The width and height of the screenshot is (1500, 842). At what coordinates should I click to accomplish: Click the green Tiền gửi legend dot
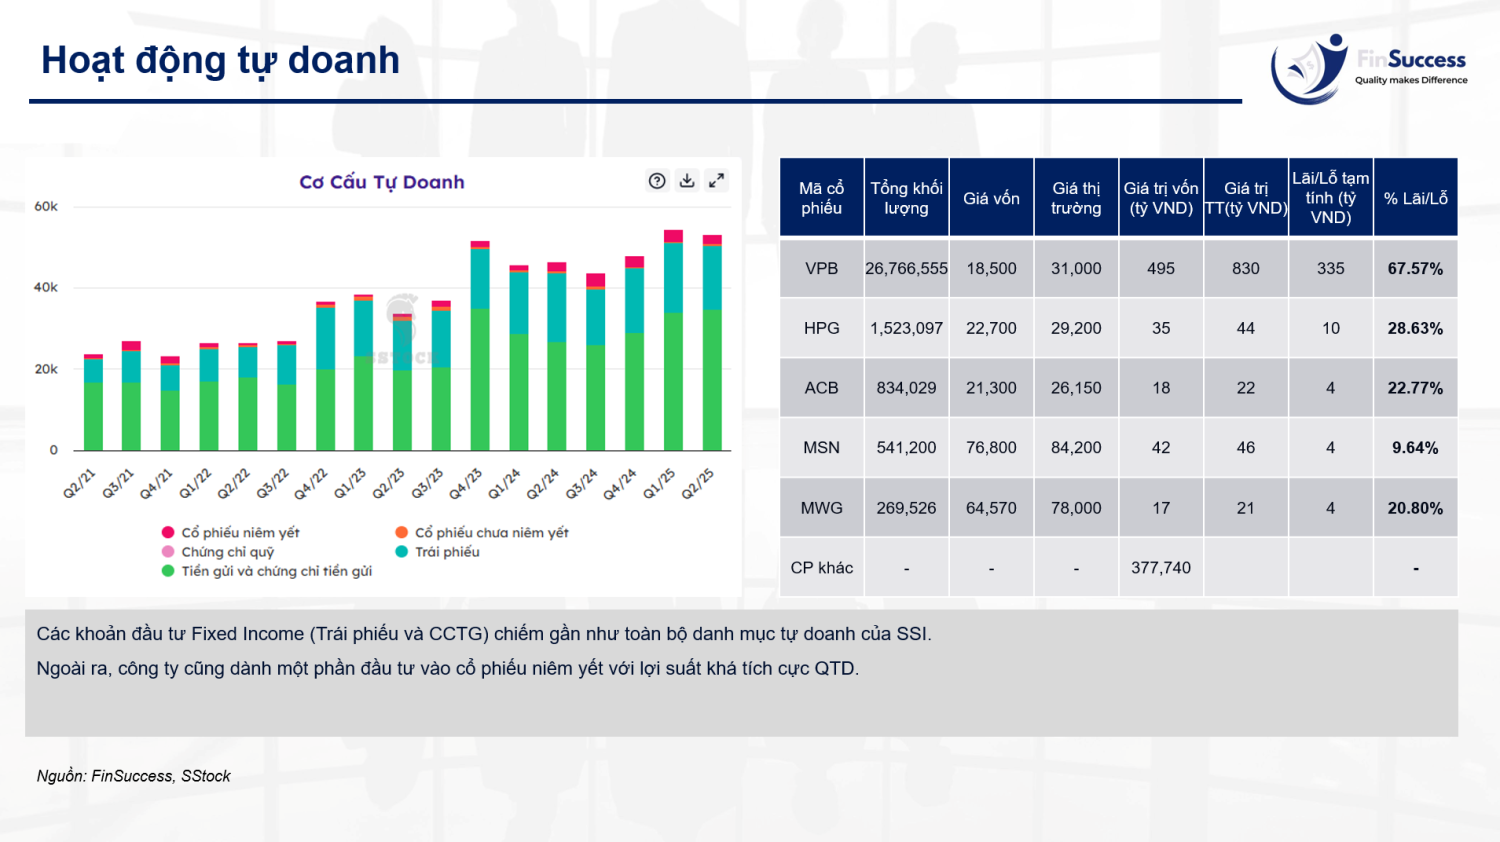pos(168,571)
